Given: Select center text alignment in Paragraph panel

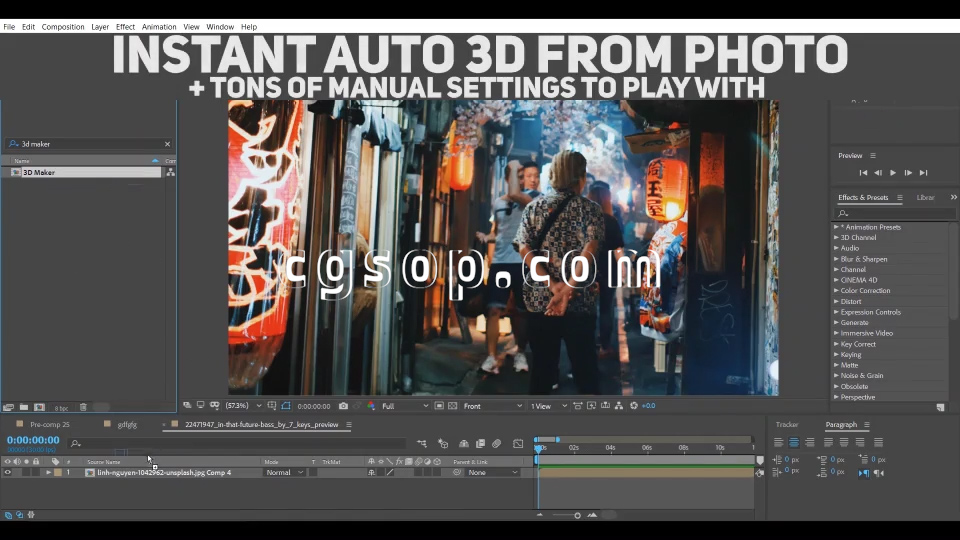Looking at the screenshot, I should pos(794,442).
